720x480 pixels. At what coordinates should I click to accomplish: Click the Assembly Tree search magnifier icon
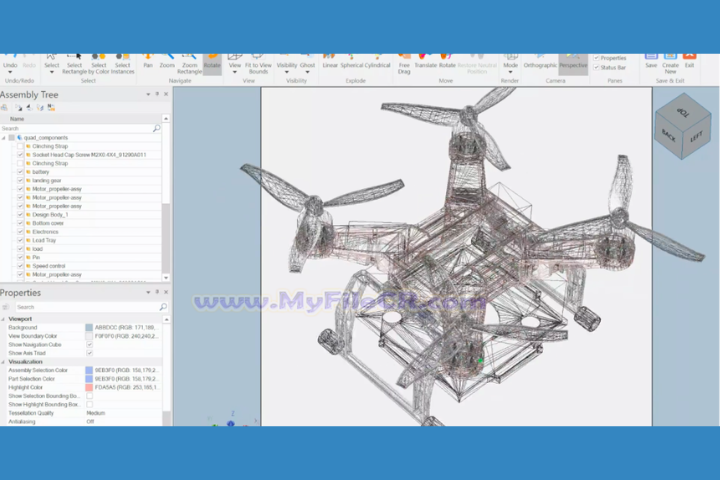point(157,128)
